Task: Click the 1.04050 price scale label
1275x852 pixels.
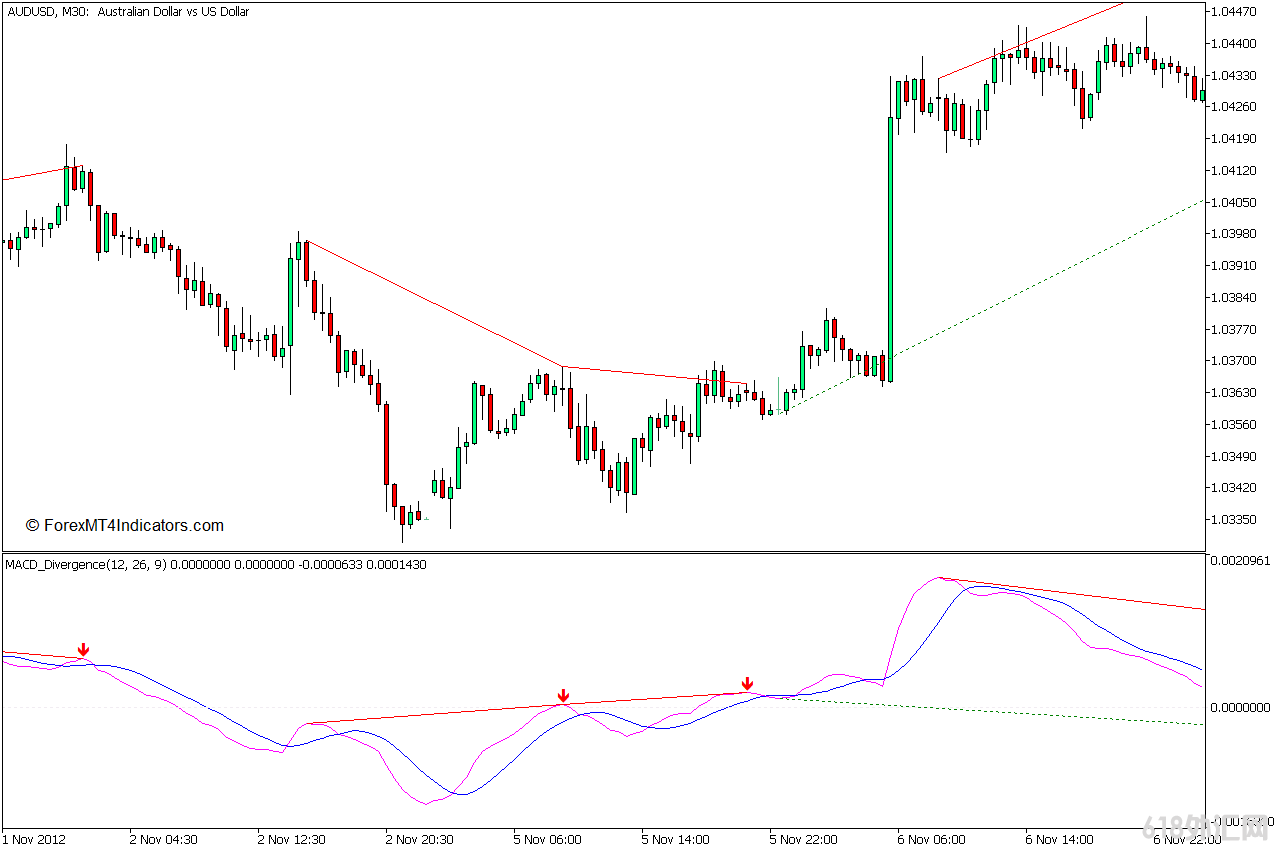Action: (x=1232, y=202)
